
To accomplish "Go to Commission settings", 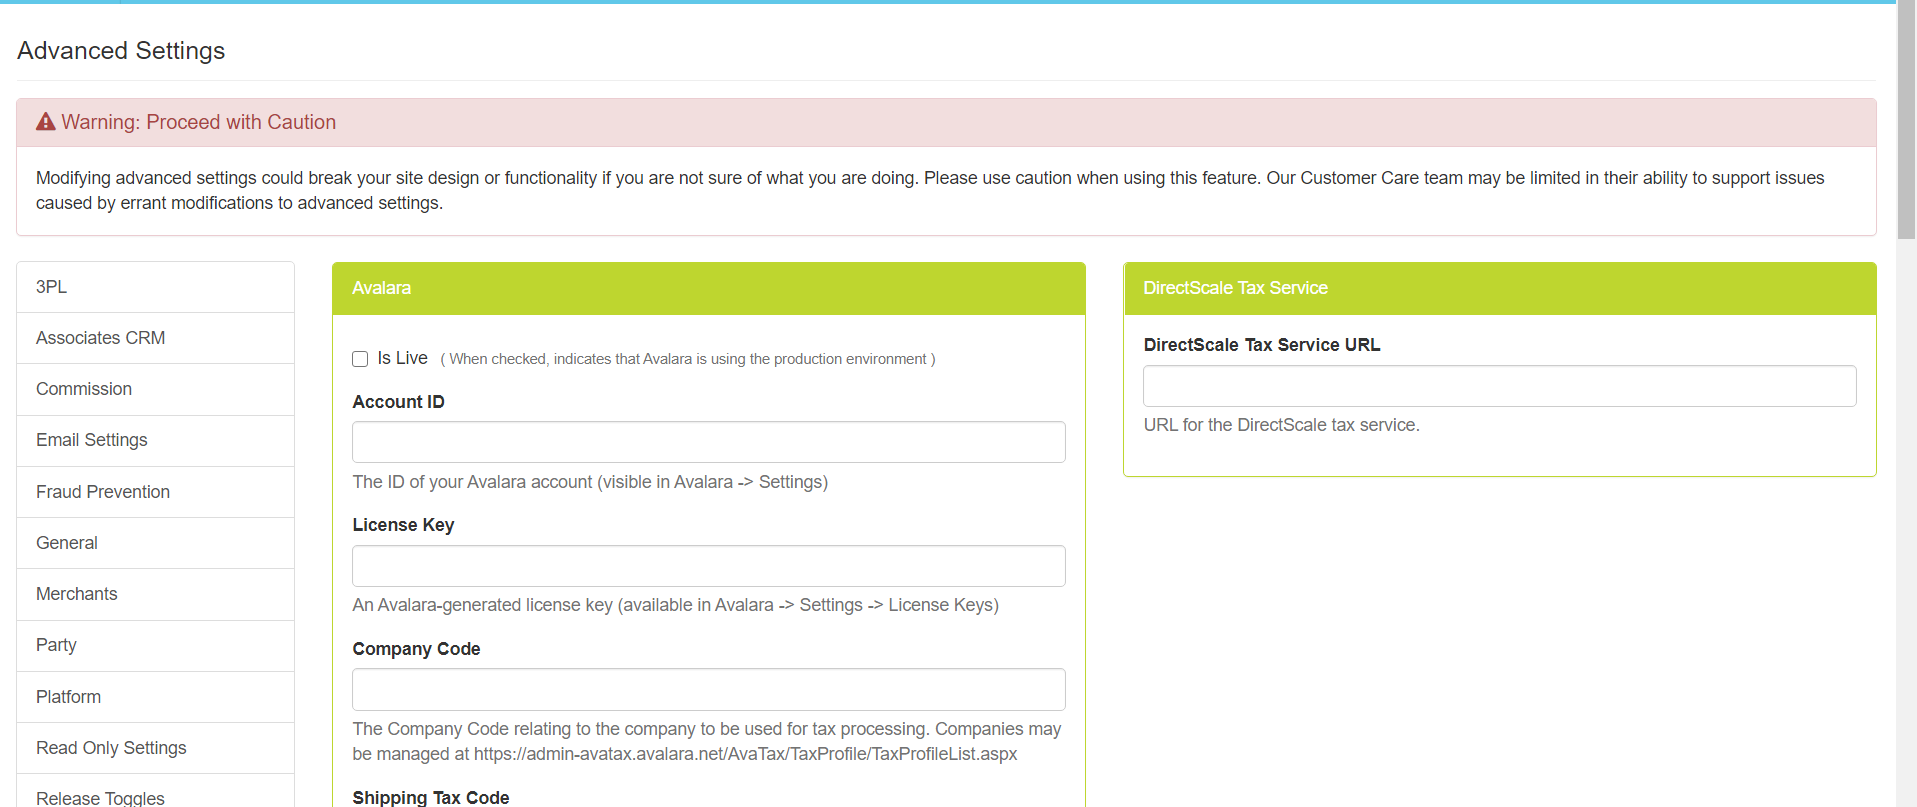I will point(84,389).
